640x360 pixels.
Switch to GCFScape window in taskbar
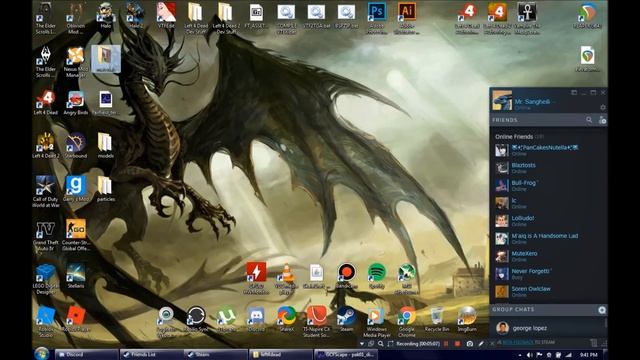click(345, 354)
